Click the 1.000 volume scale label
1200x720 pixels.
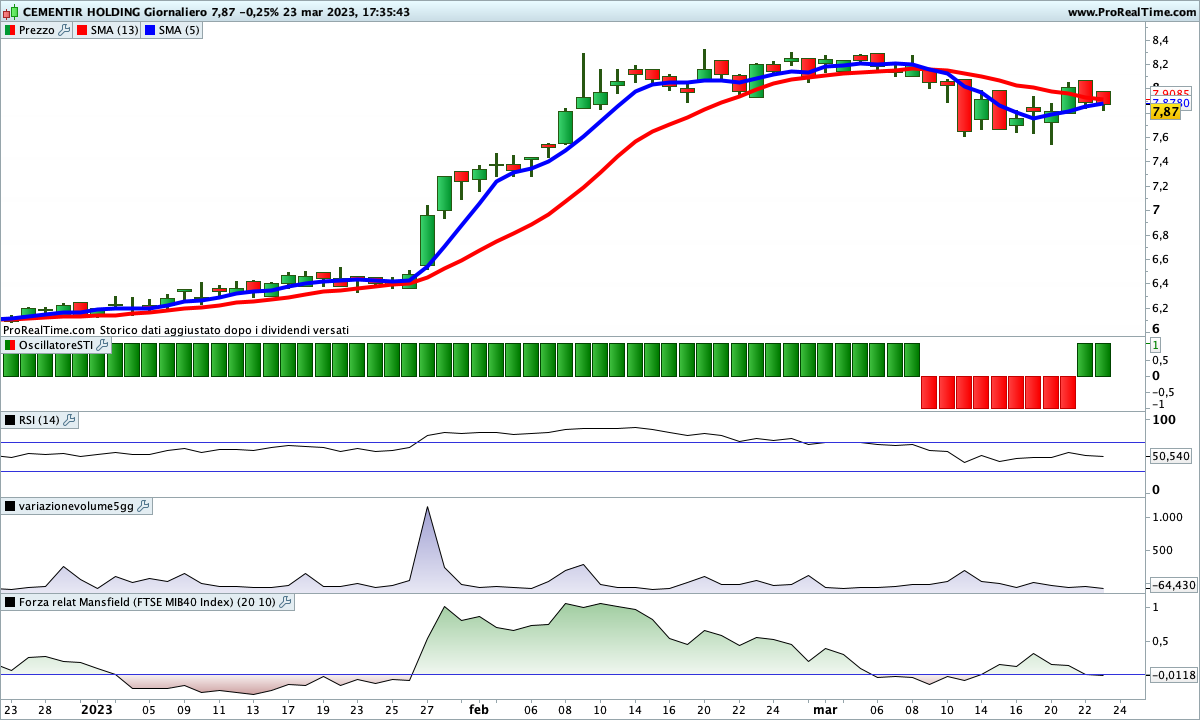[1167, 517]
